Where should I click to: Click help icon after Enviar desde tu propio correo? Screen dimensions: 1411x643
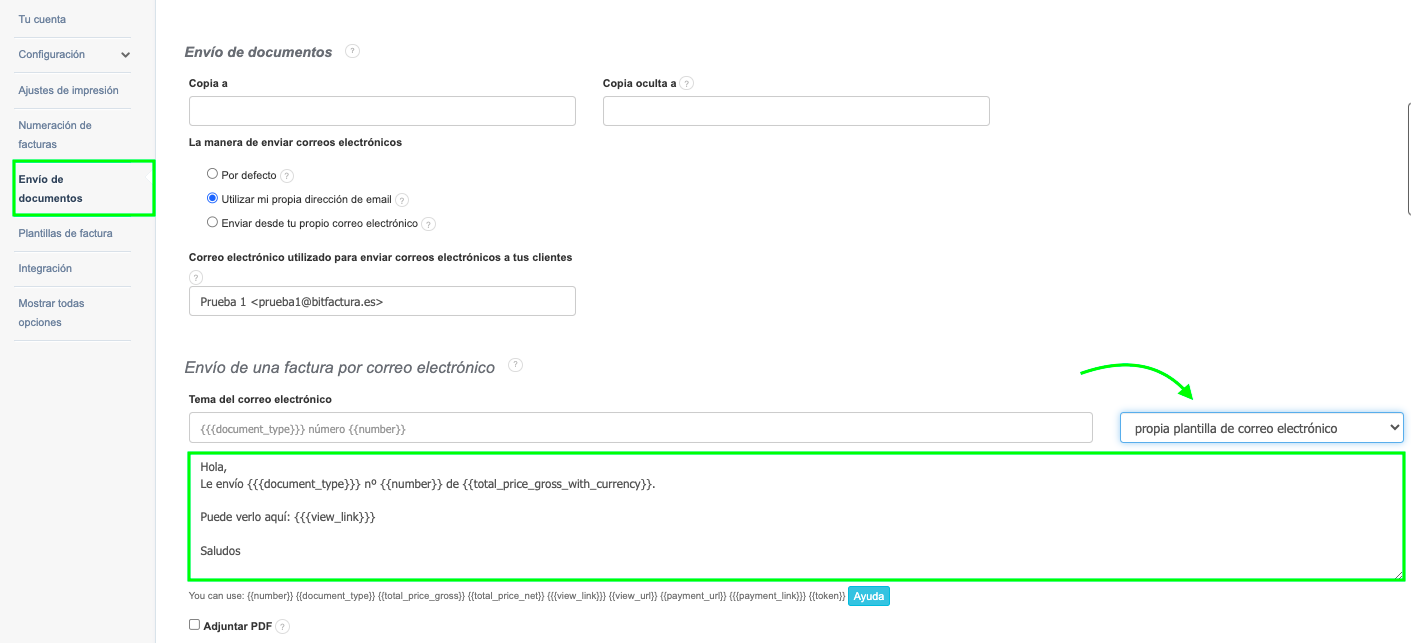(x=428, y=224)
